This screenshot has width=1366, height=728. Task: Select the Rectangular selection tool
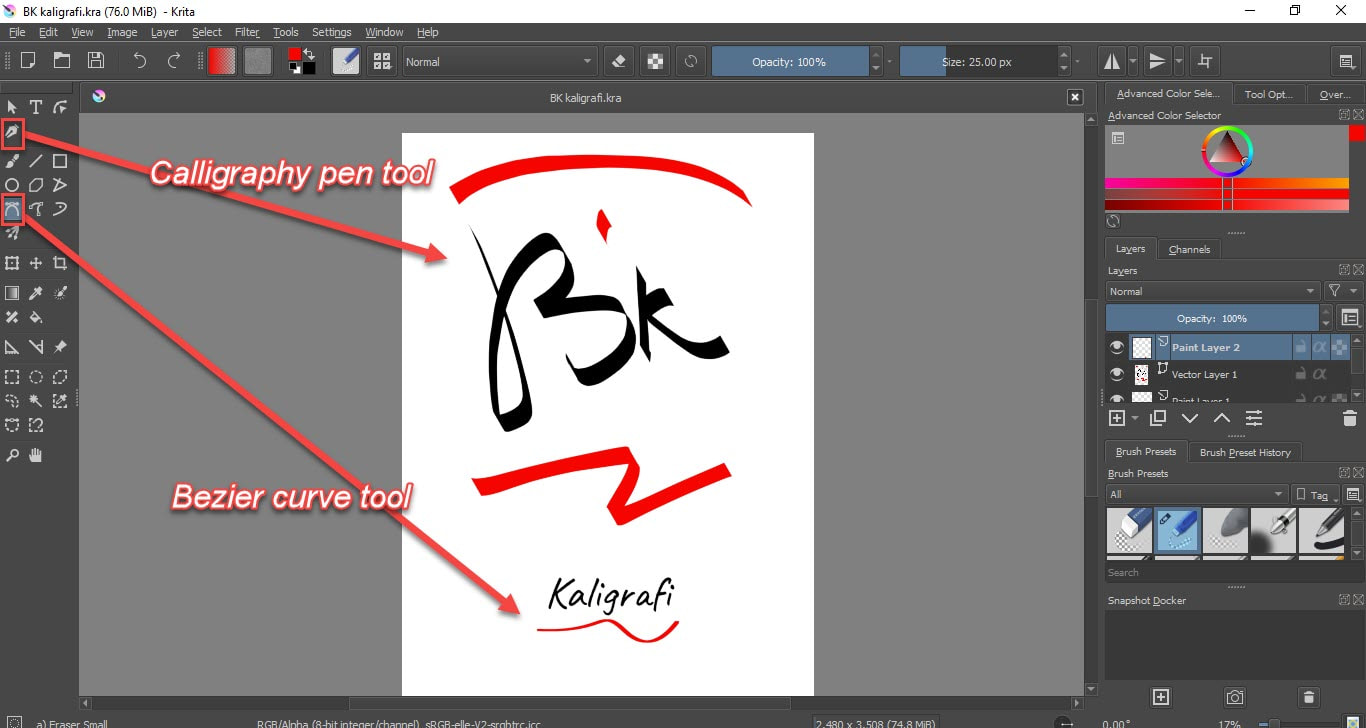pos(12,377)
